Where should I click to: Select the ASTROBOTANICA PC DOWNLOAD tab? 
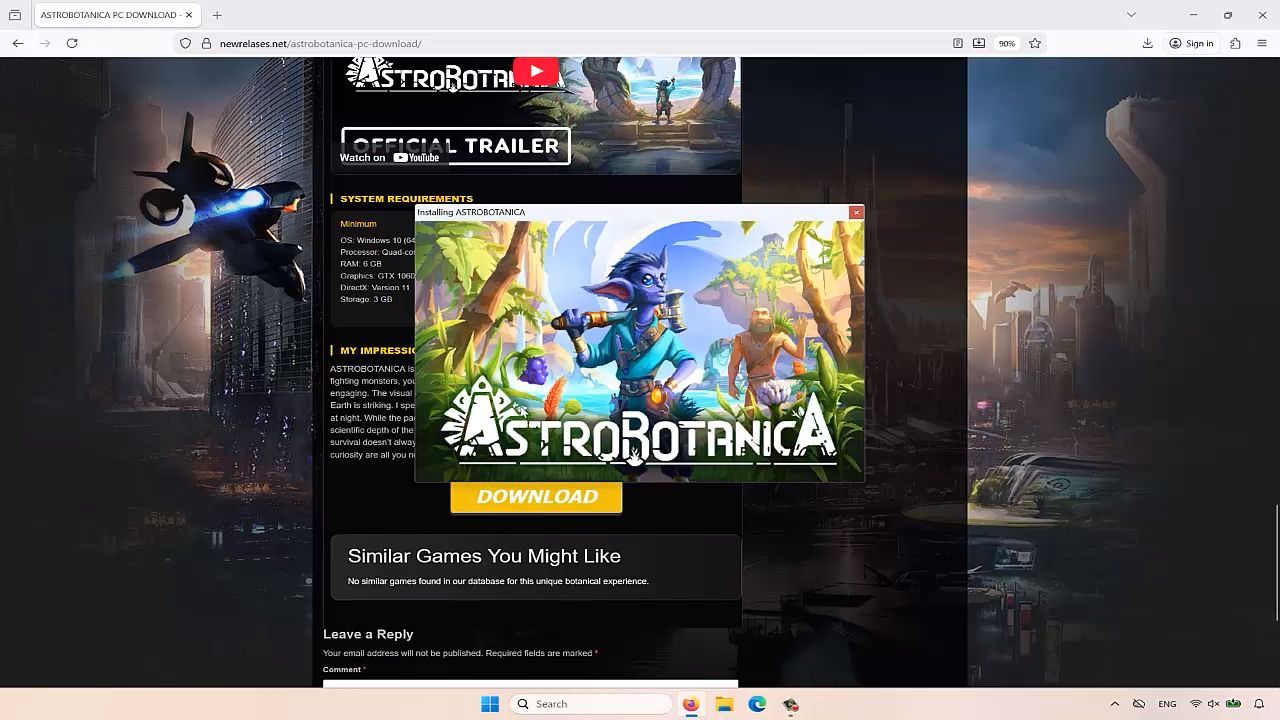tap(108, 15)
